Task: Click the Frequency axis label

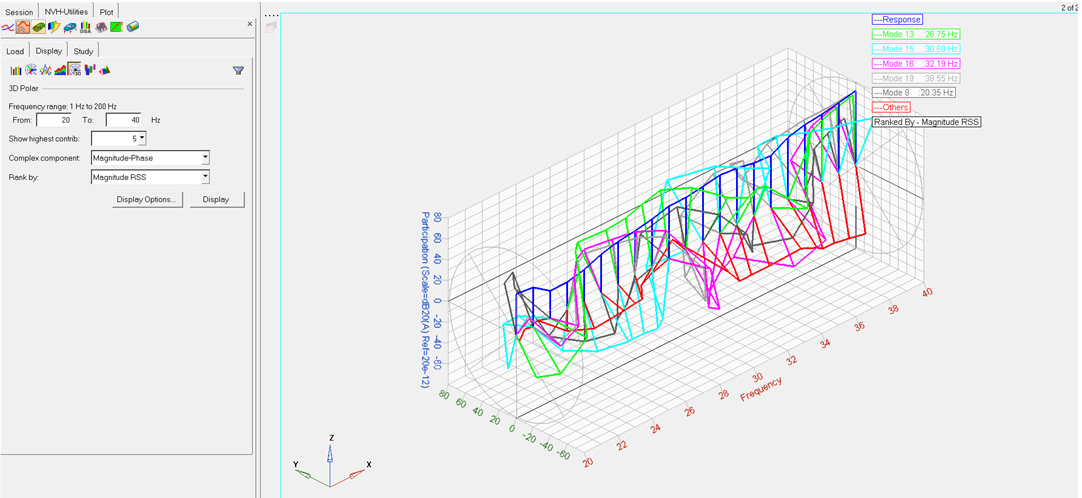Action: click(x=761, y=389)
